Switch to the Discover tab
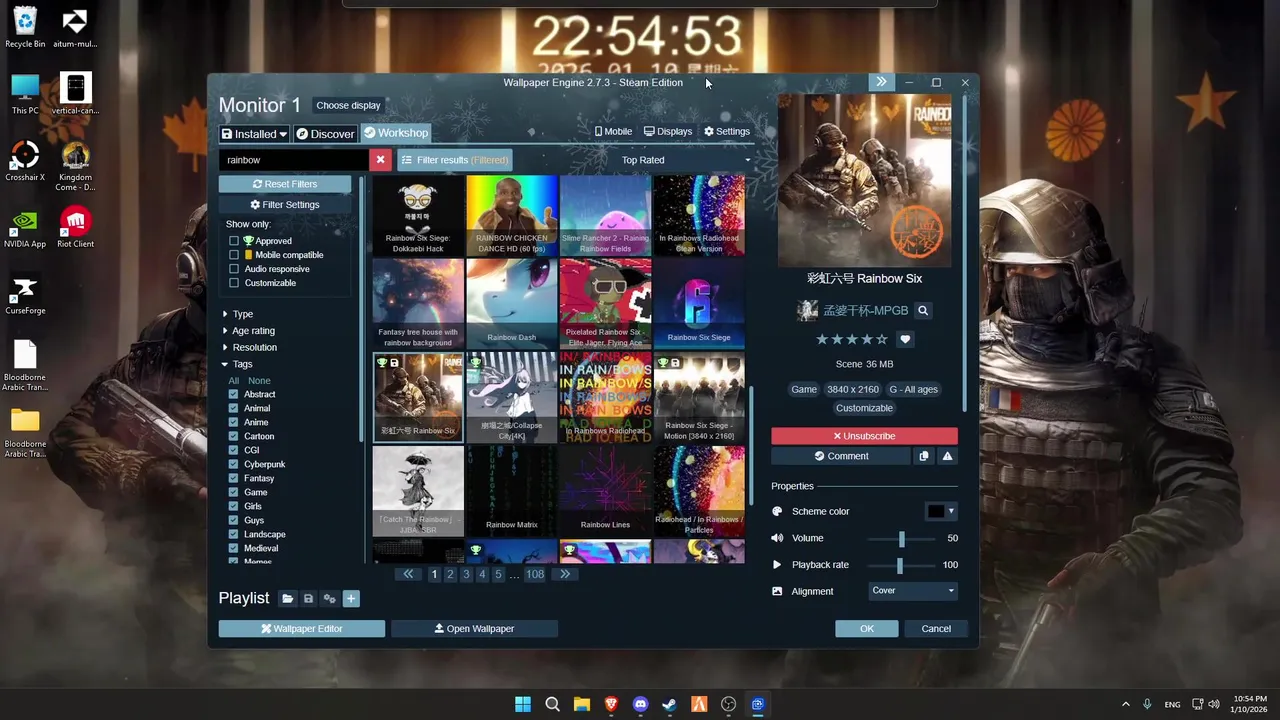 click(325, 133)
